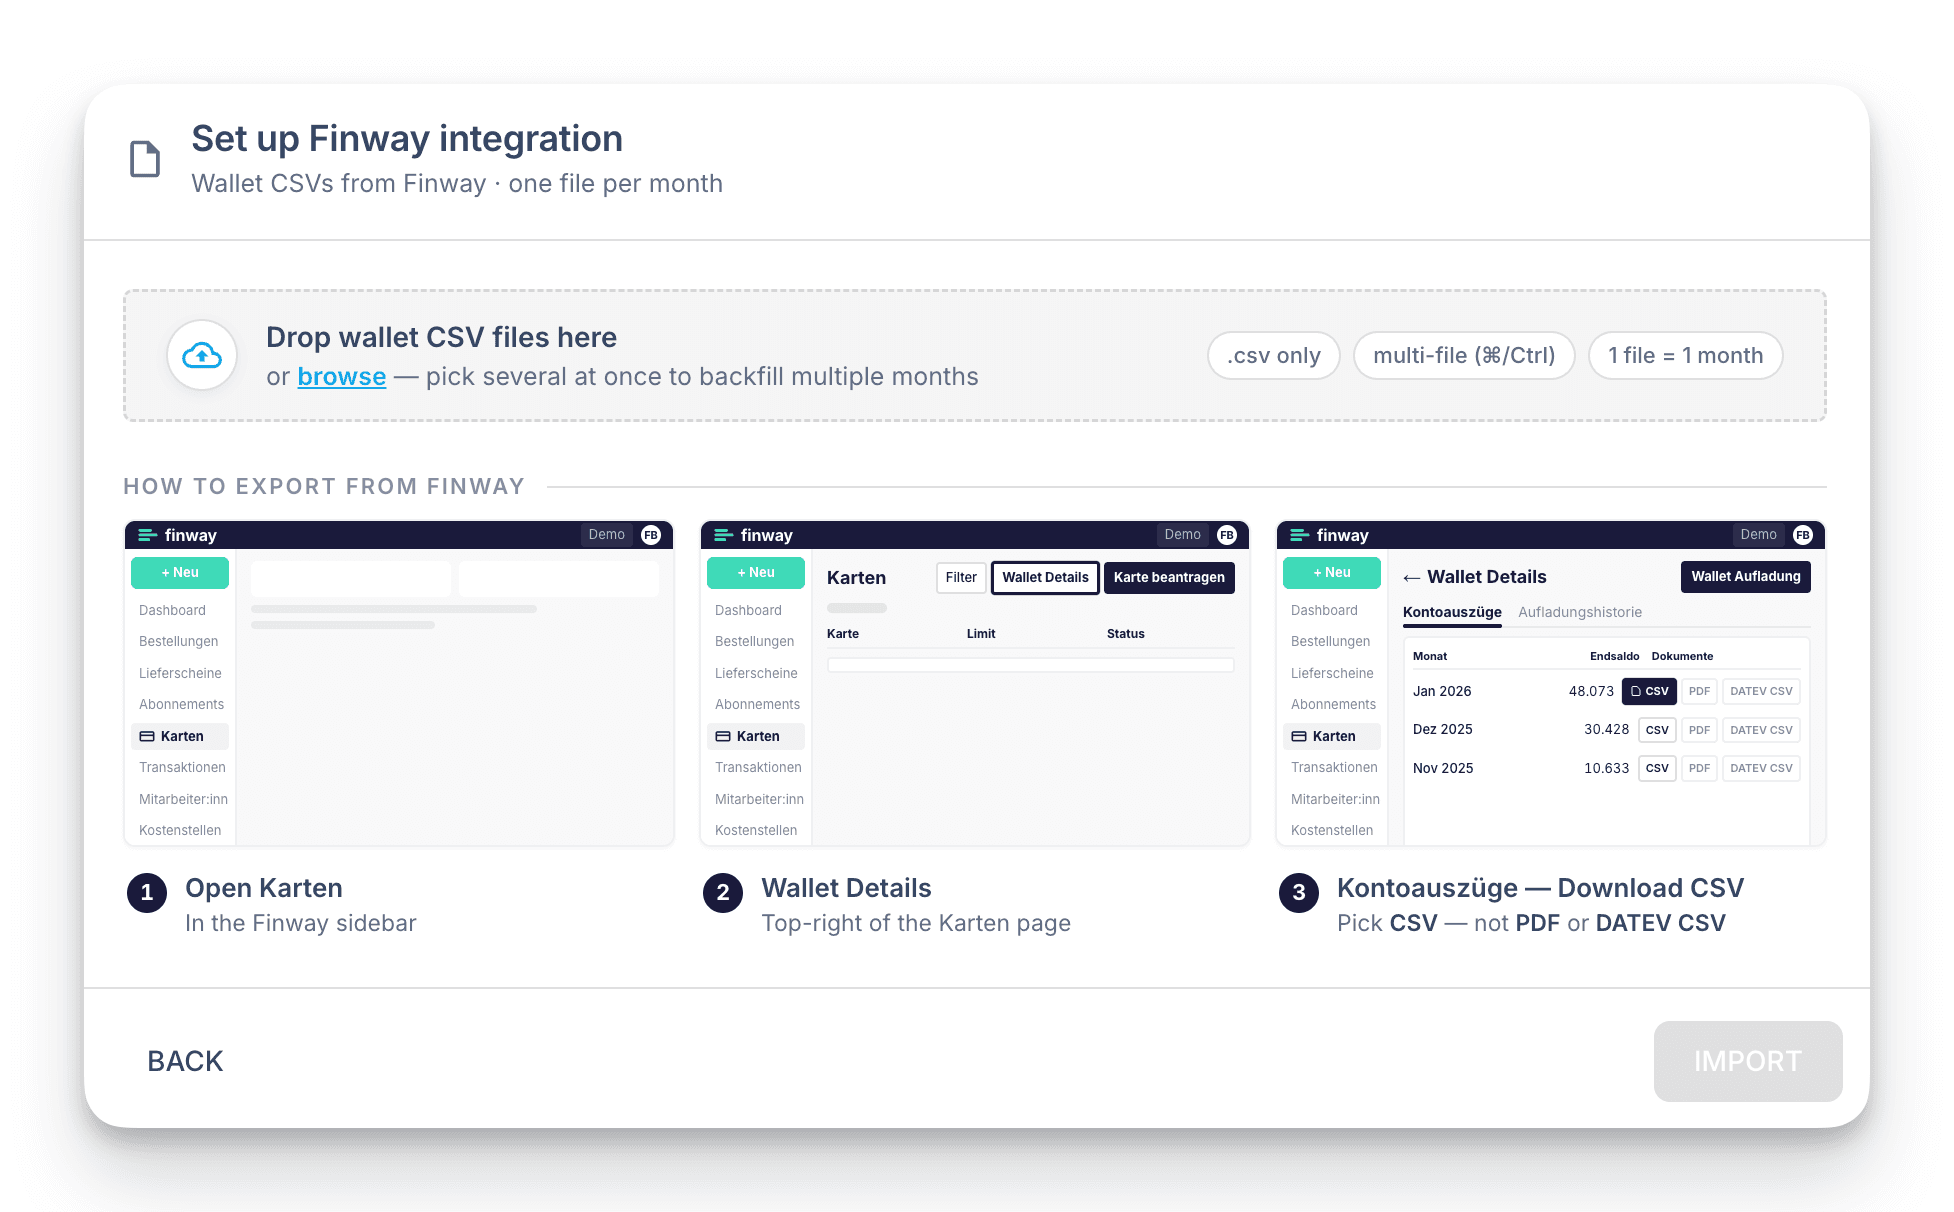The height and width of the screenshot is (1212, 1954).
Task: Click the 'multi-file (⌘/Ctrl)' chip
Action: [1464, 355]
